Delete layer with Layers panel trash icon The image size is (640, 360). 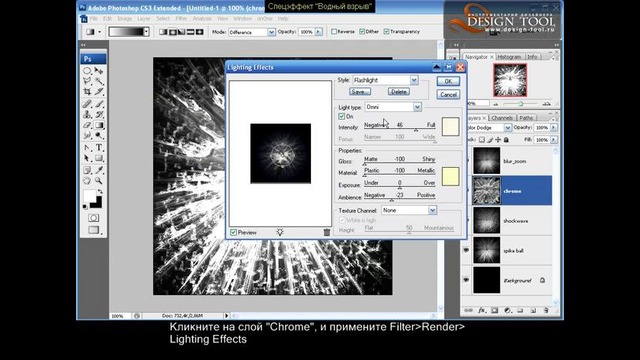pos(546,311)
